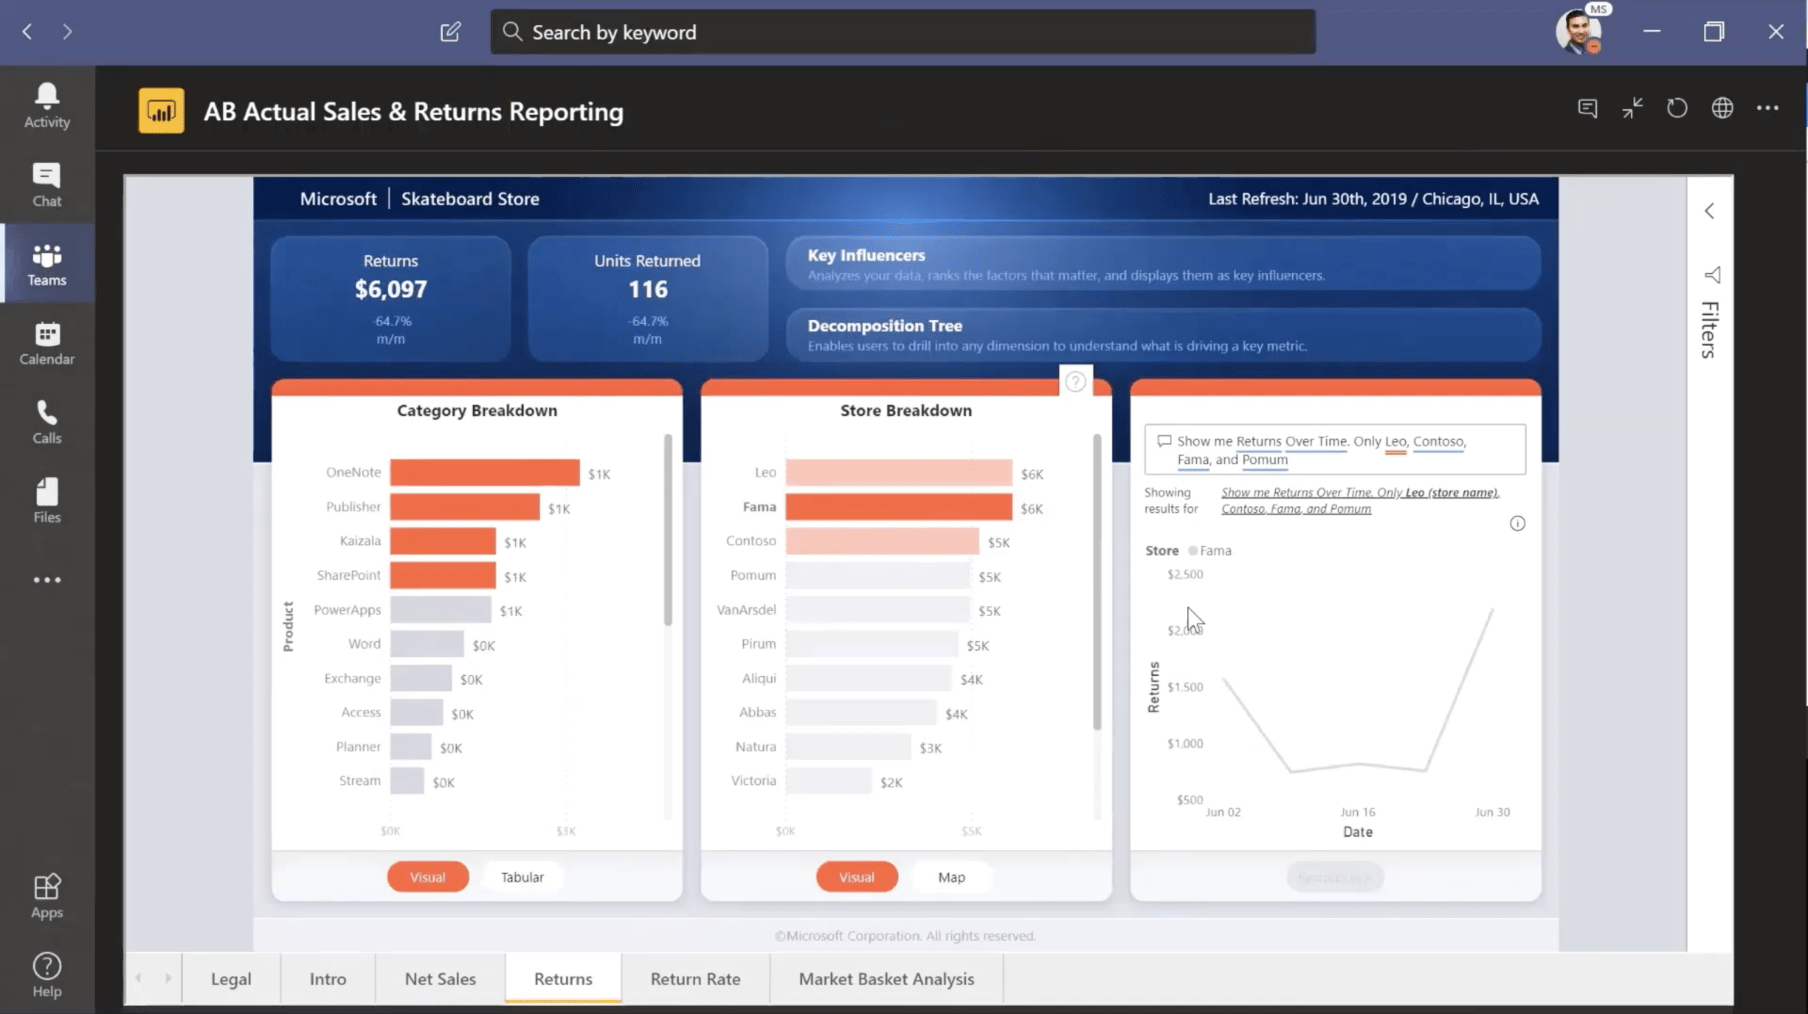Switch Store Breakdown to Map

pyautogui.click(x=951, y=877)
